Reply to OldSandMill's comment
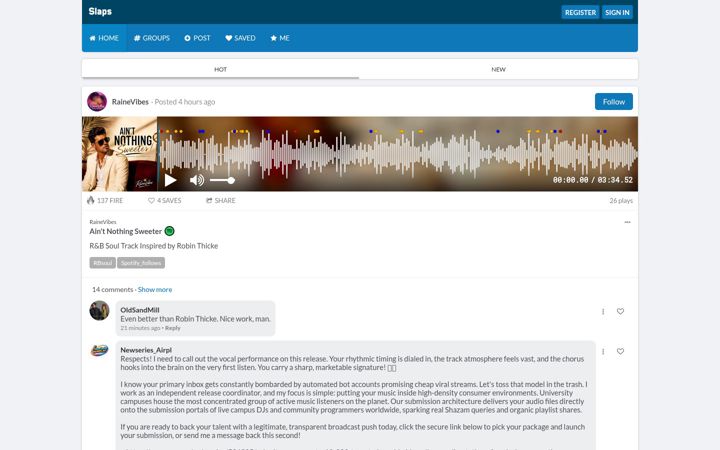Screen dimensions: 720x450 pos(173,328)
